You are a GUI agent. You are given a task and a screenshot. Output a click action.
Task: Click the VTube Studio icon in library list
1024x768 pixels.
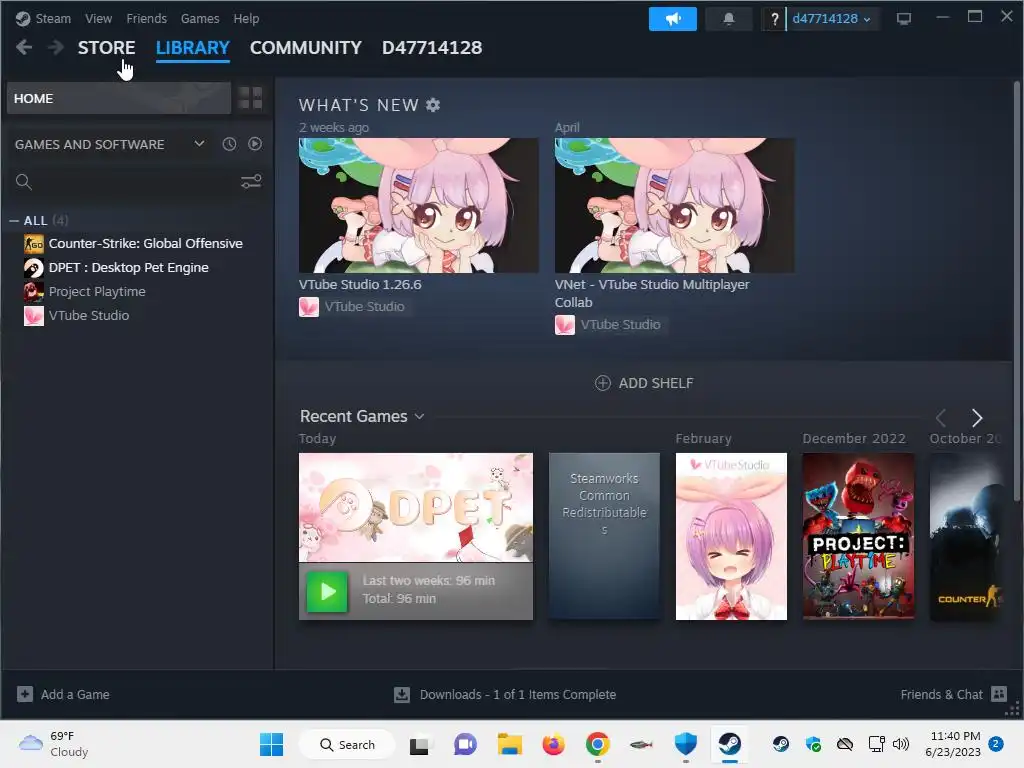[34, 315]
